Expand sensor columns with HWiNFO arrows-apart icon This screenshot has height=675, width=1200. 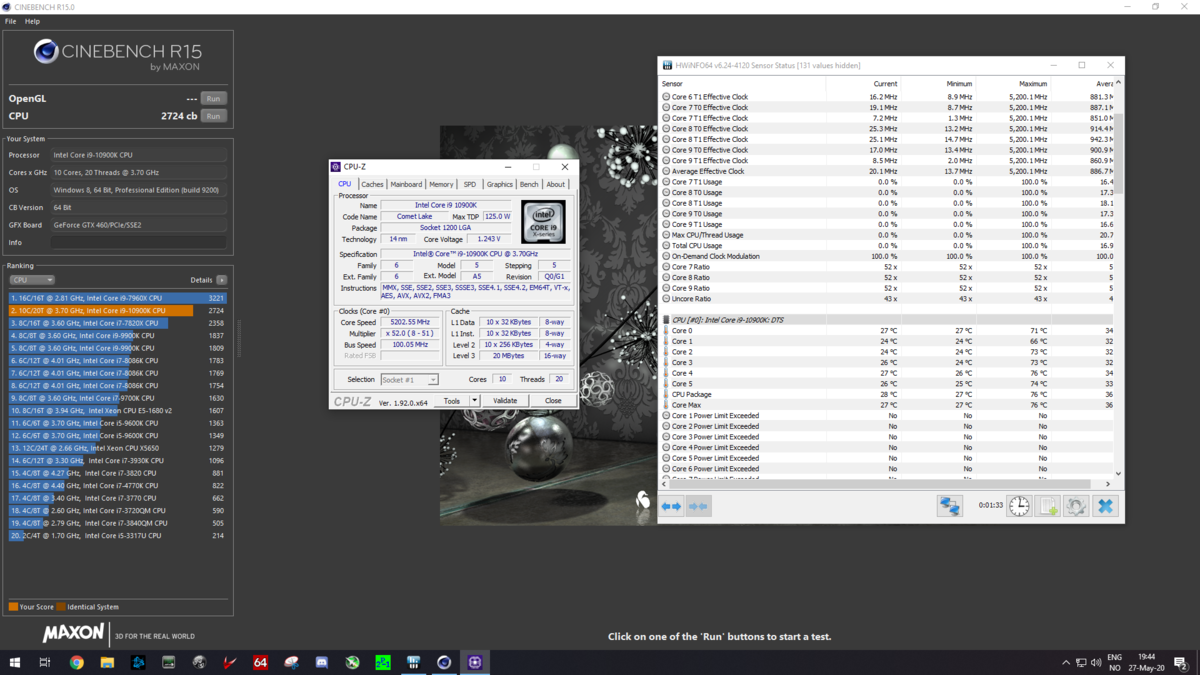671,506
